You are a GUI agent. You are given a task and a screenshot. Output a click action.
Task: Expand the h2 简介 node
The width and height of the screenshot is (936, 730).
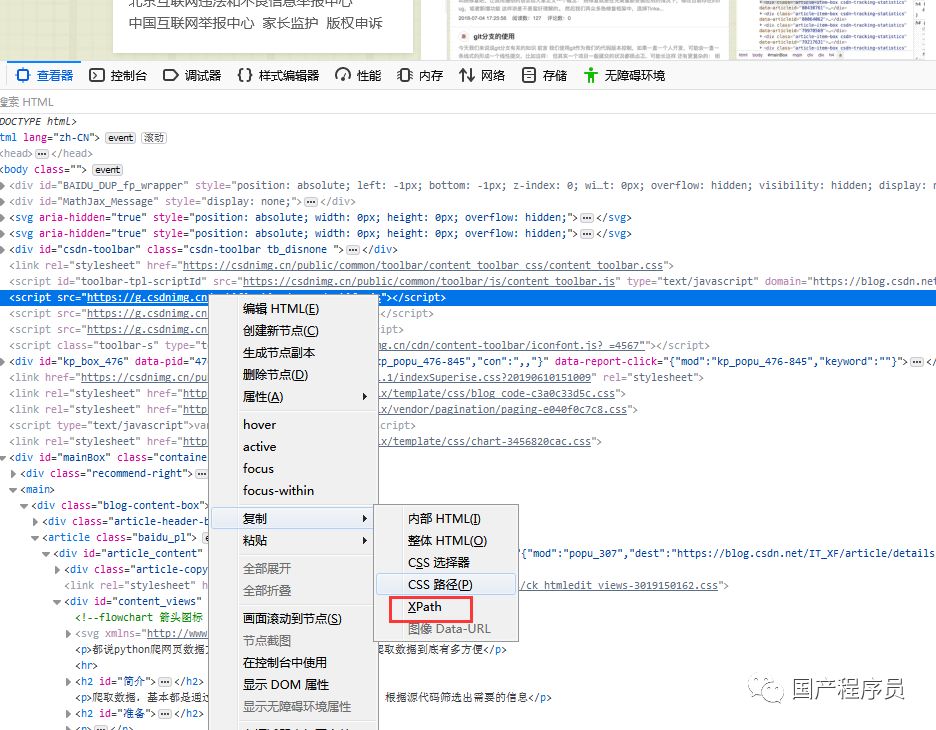[69, 682]
